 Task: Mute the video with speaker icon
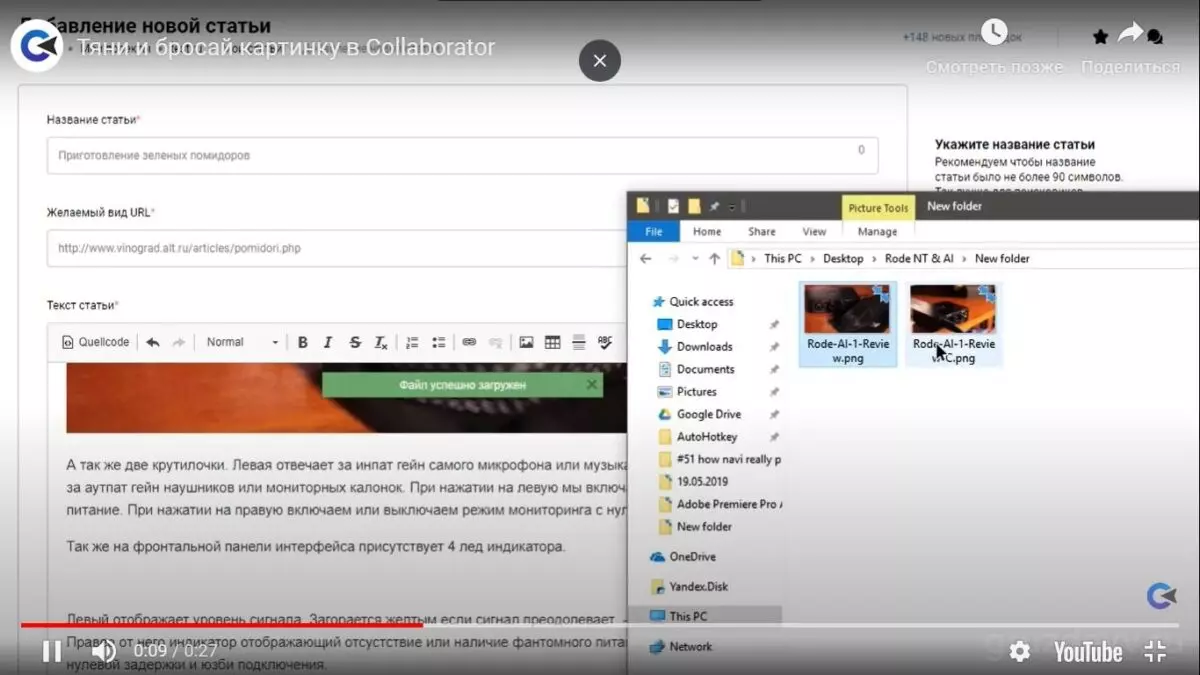click(x=104, y=652)
